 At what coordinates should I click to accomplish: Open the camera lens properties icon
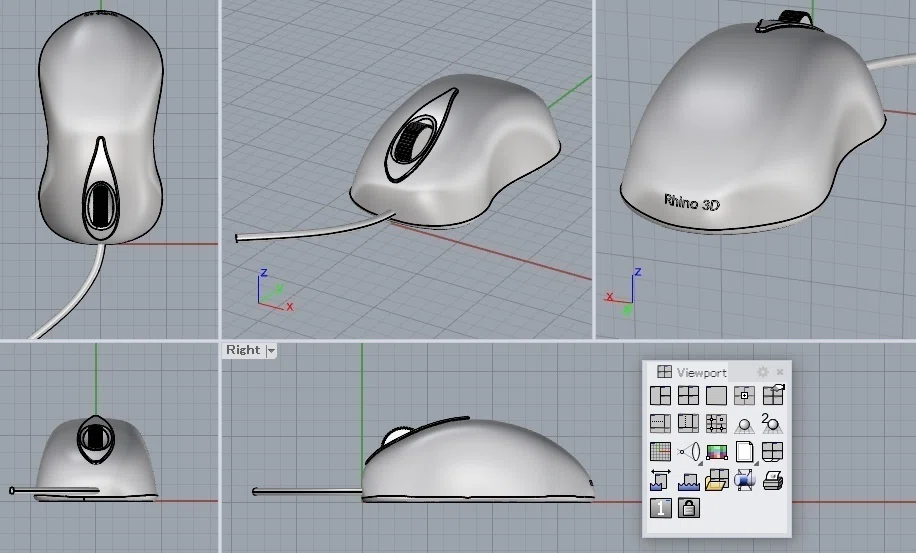point(689,452)
